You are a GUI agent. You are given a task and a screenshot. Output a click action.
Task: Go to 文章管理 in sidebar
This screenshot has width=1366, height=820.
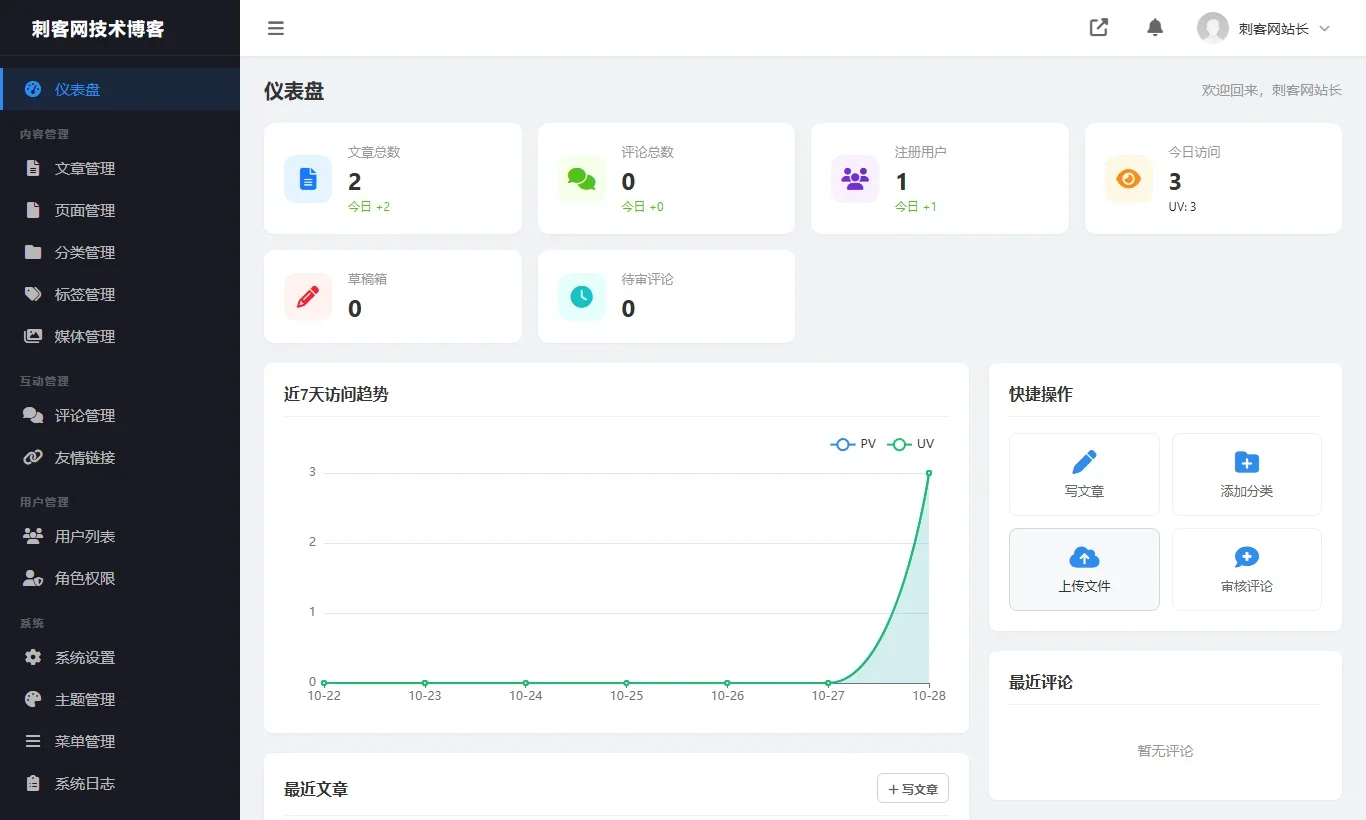[120, 169]
